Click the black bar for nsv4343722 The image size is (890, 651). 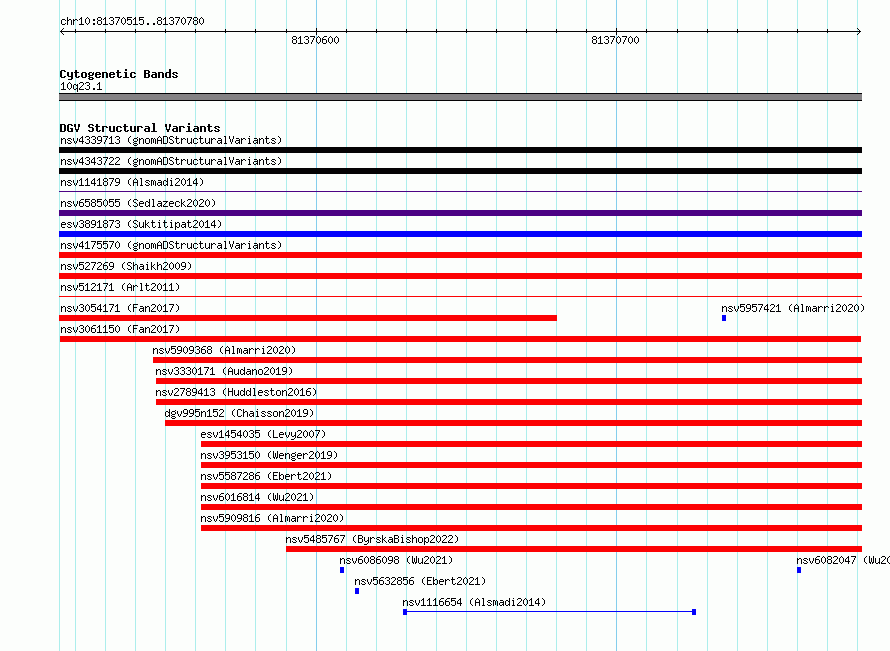460,171
